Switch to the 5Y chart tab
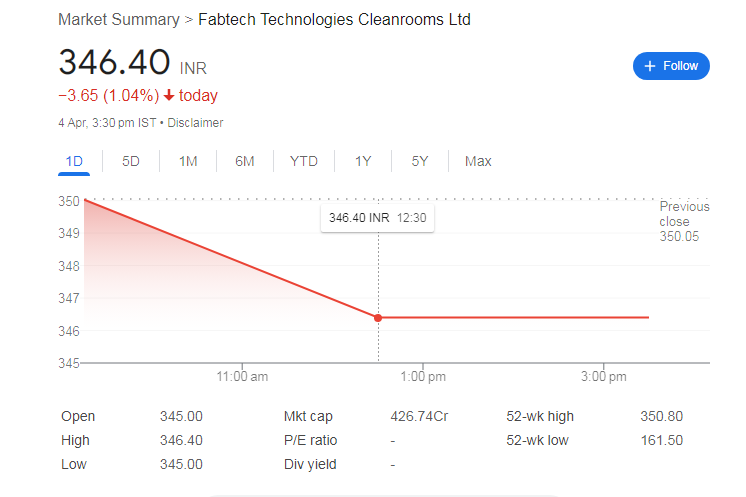The width and height of the screenshot is (746, 497). click(420, 161)
